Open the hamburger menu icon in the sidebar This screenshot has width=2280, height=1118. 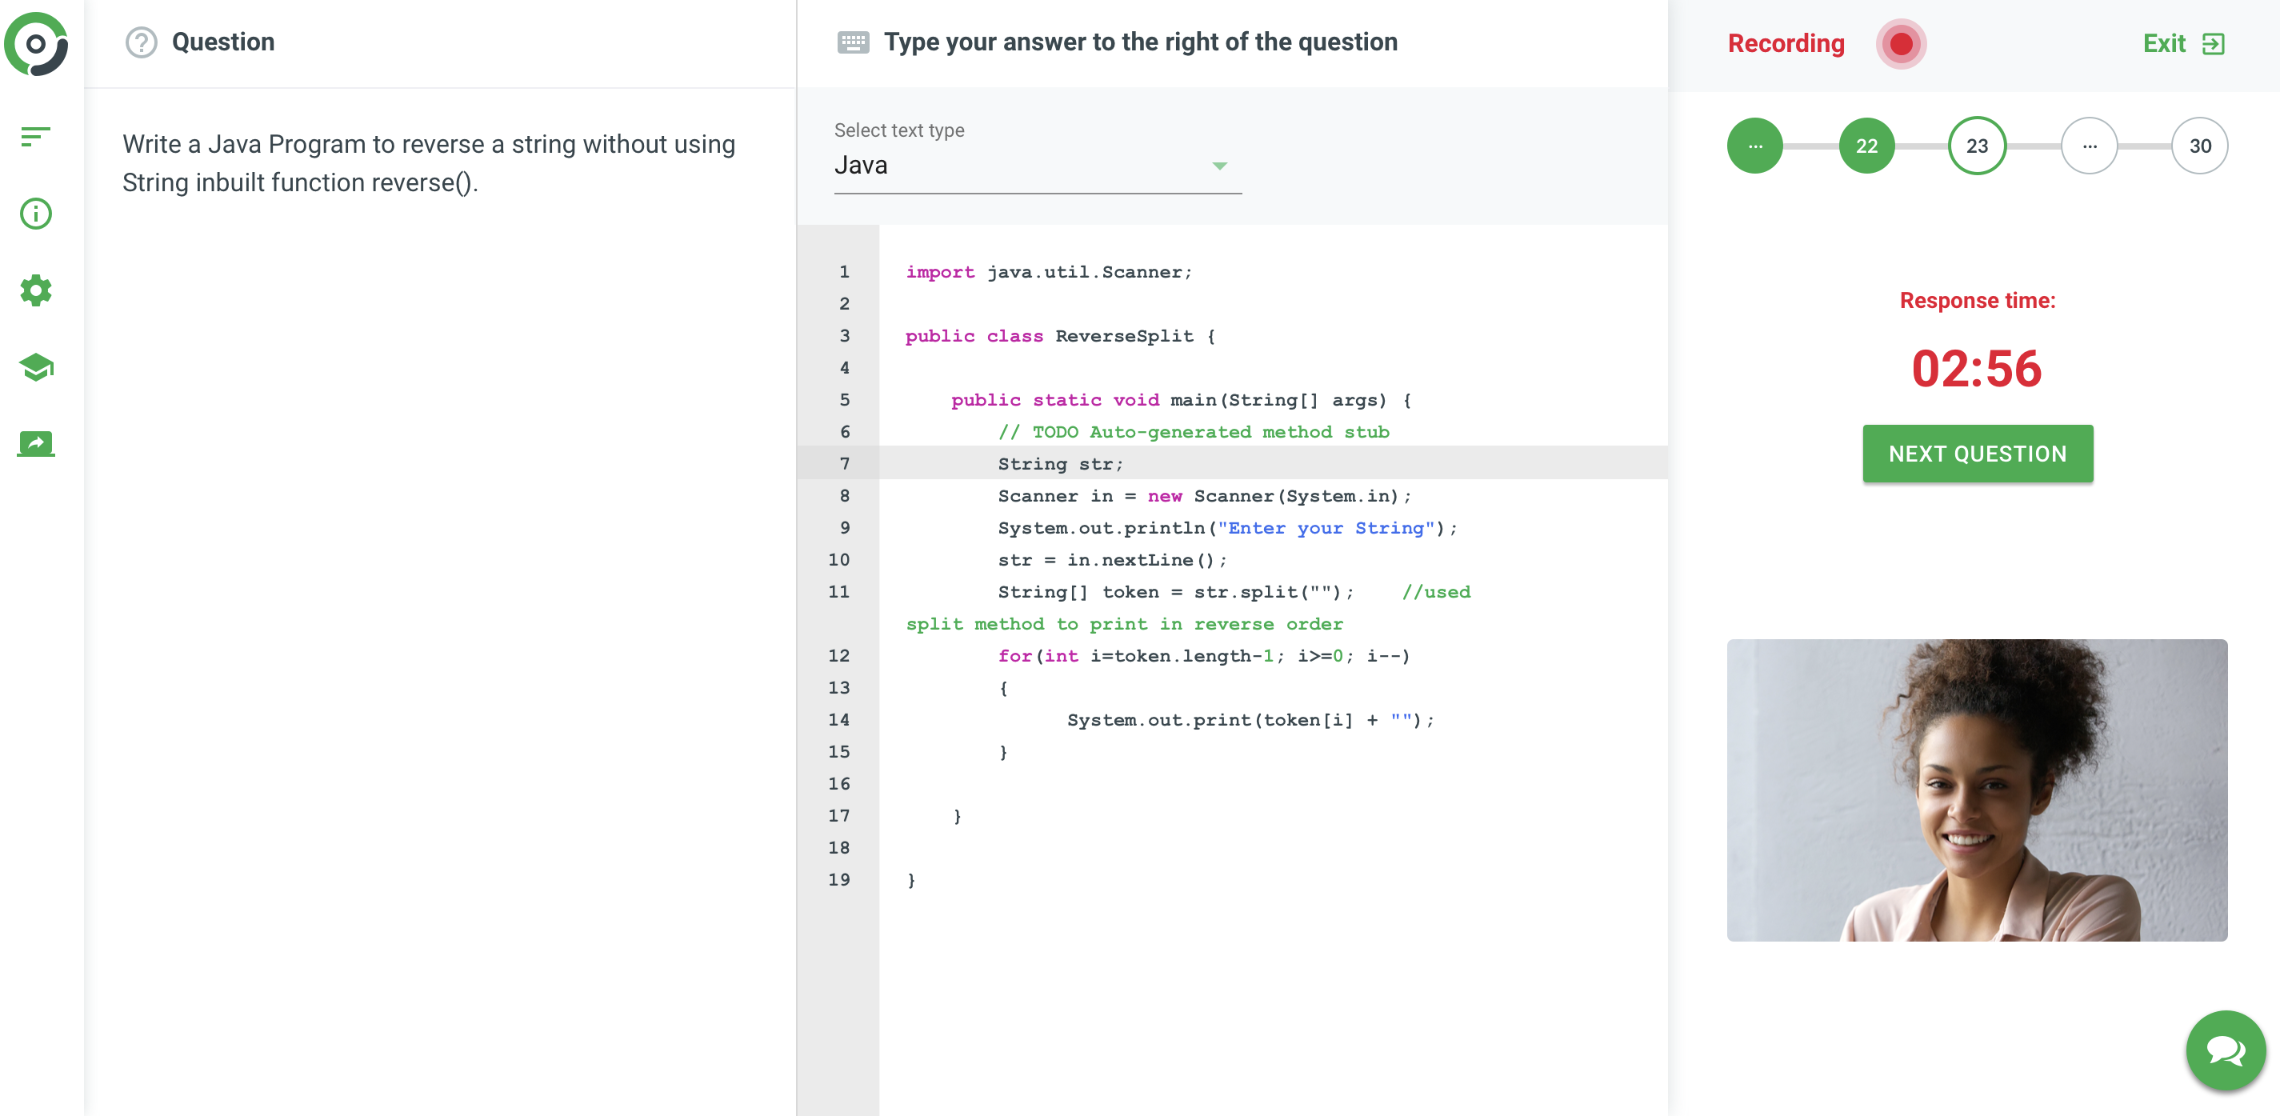click(x=36, y=136)
